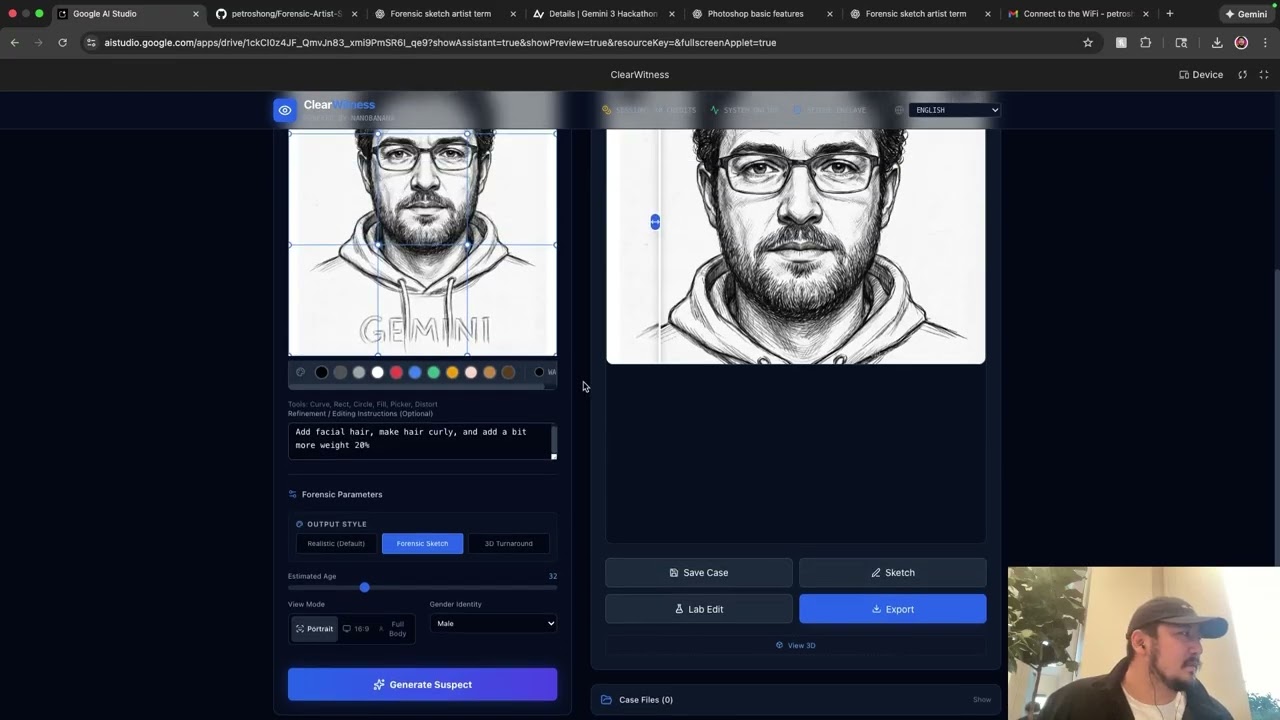Viewport: 1280px width, 720px height.
Task: Click the color palette icon beside the swatches
Action: tap(300, 372)
